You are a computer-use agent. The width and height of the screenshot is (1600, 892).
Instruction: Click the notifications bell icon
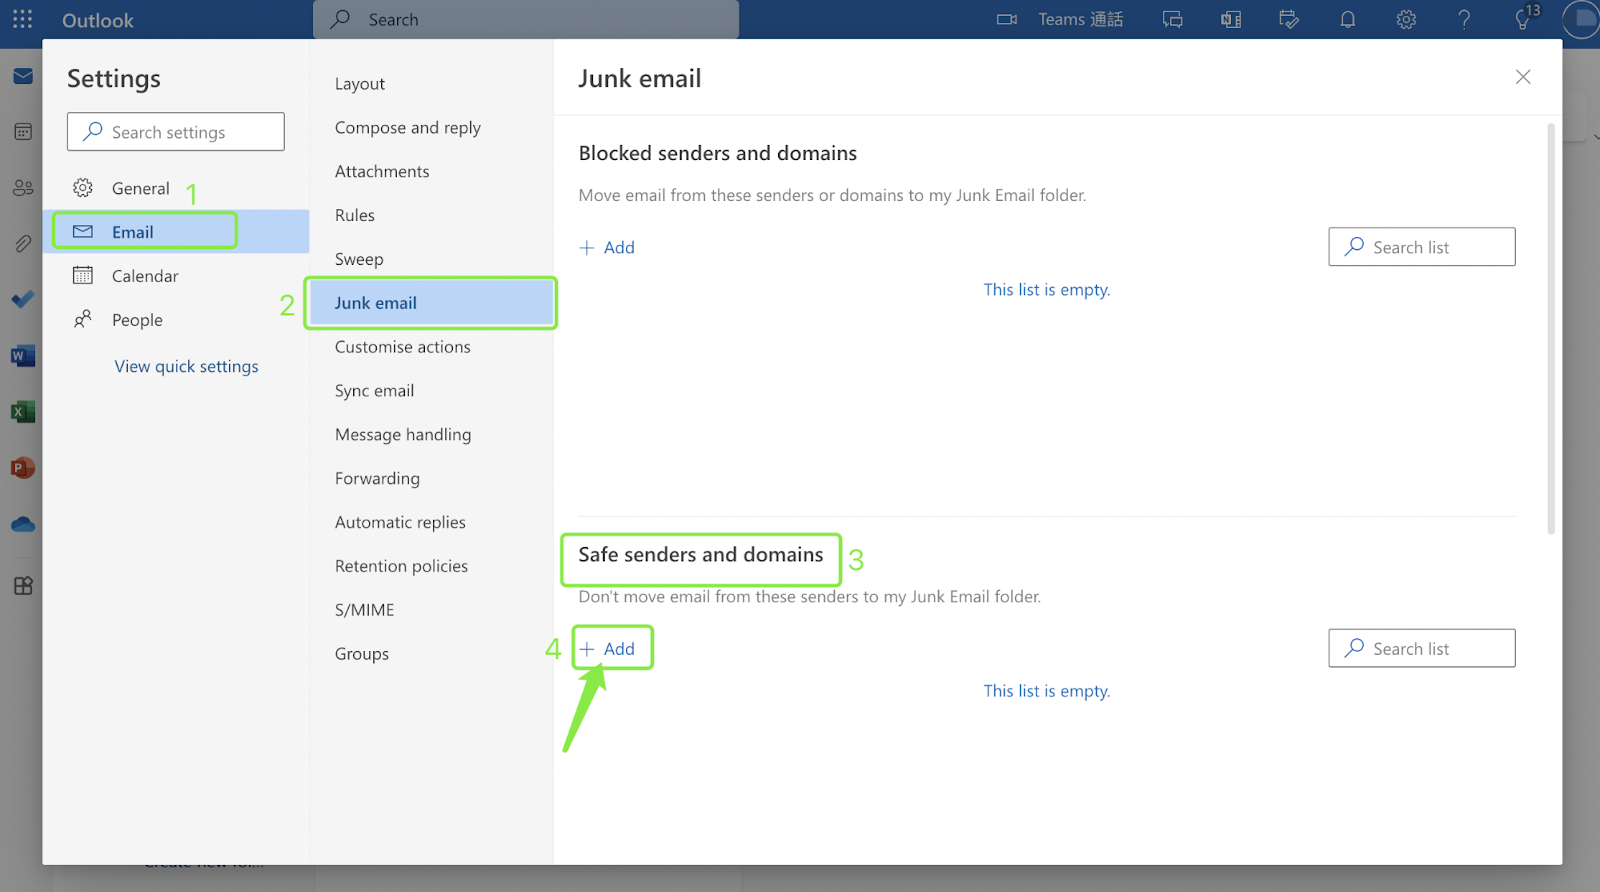point(1347,19)
